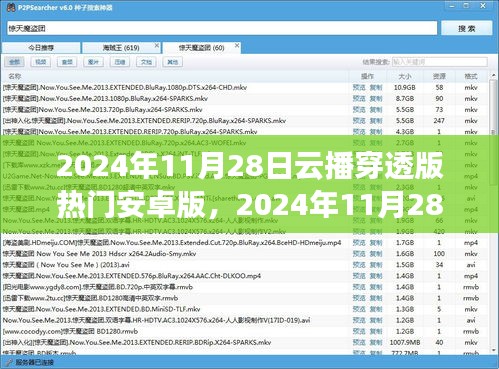Preview the 10.9GB CHD mkv result

(359, 88)
